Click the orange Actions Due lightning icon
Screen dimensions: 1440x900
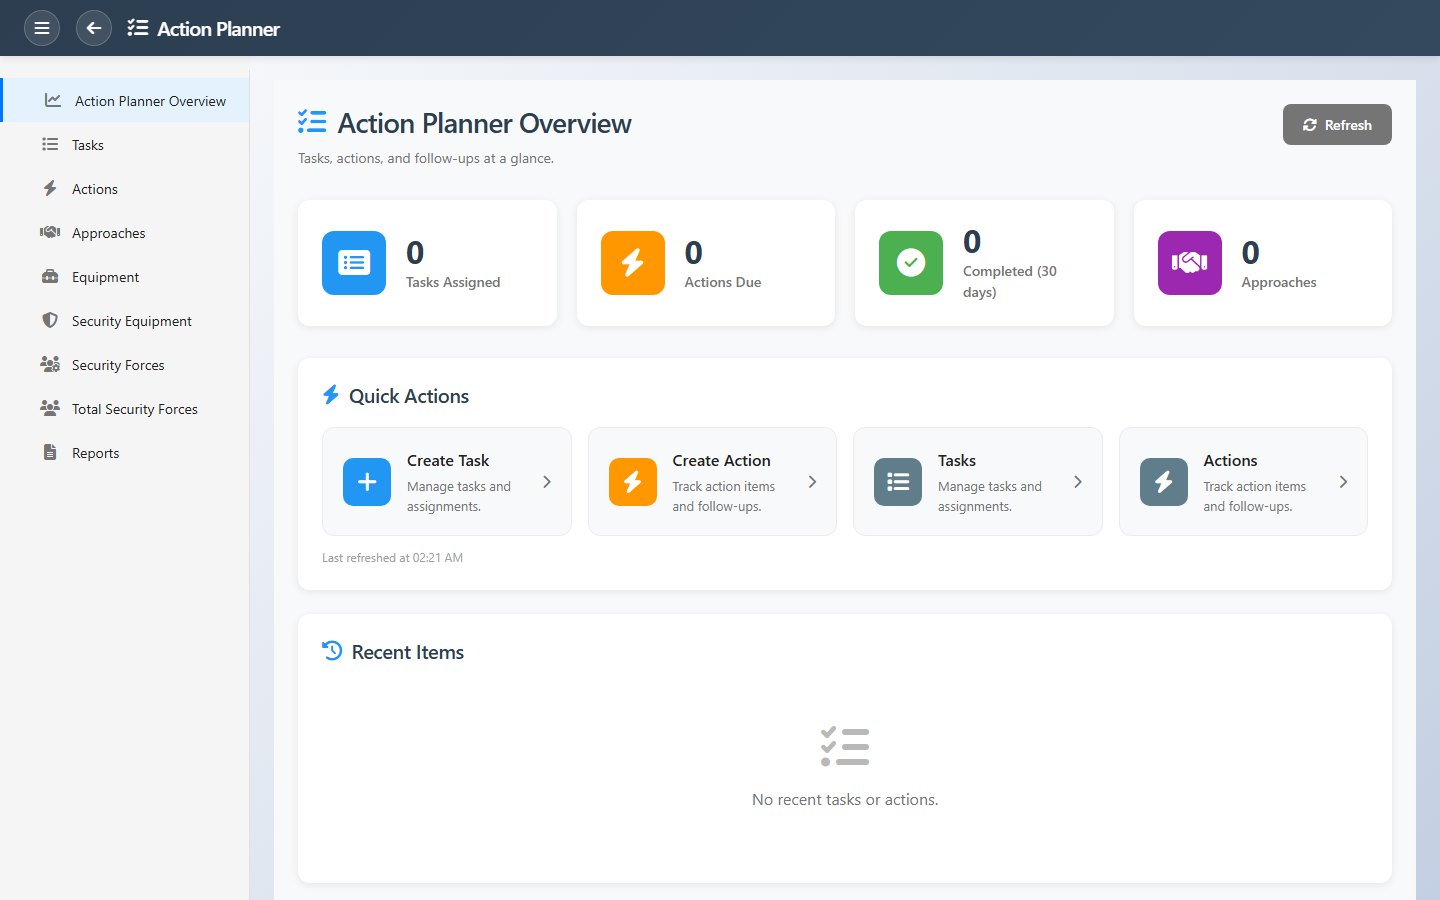632,263
